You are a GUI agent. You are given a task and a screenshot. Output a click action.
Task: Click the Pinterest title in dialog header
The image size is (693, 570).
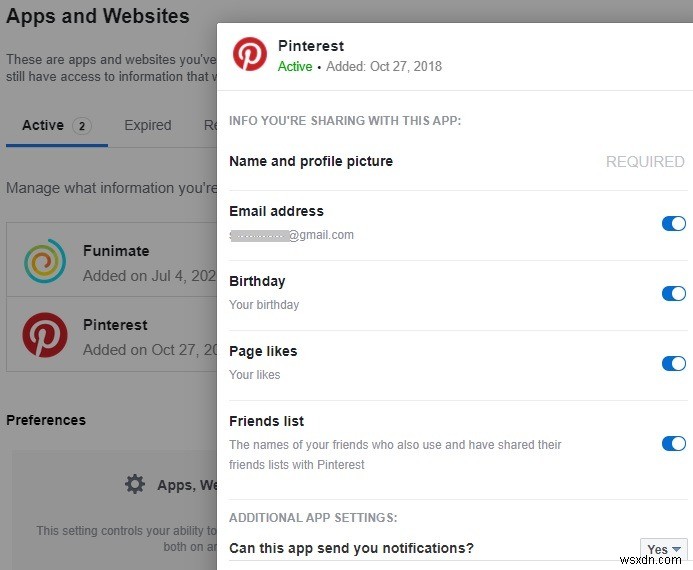(x=311, y=46)
